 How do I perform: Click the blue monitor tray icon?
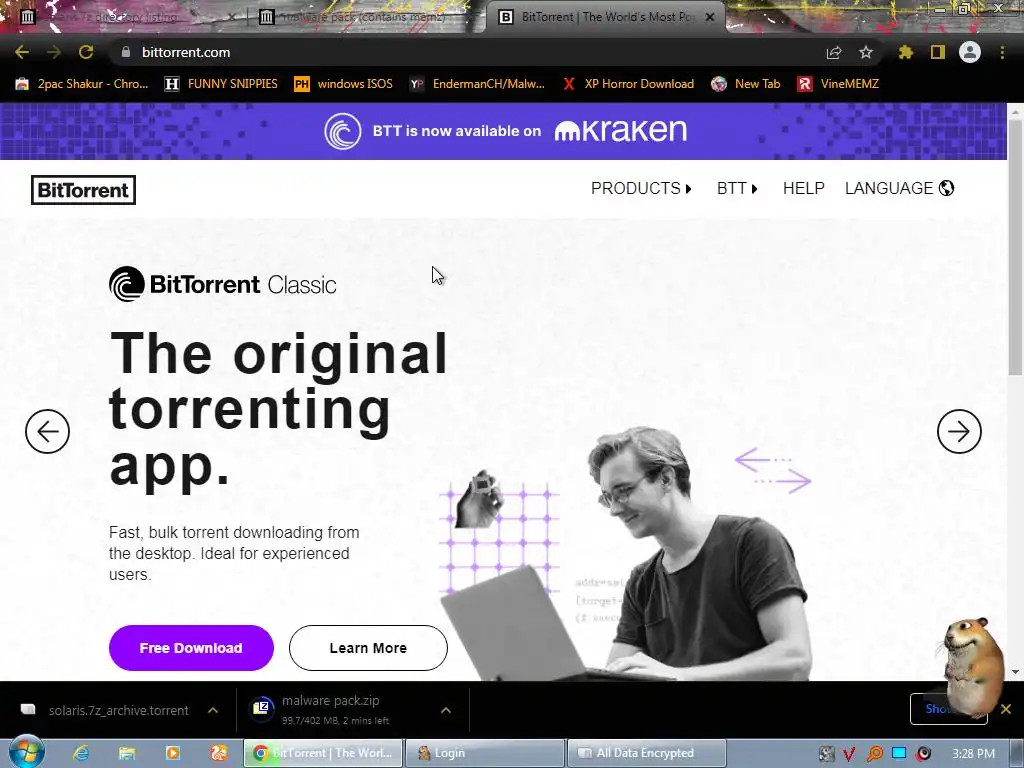tap(899, 754)
